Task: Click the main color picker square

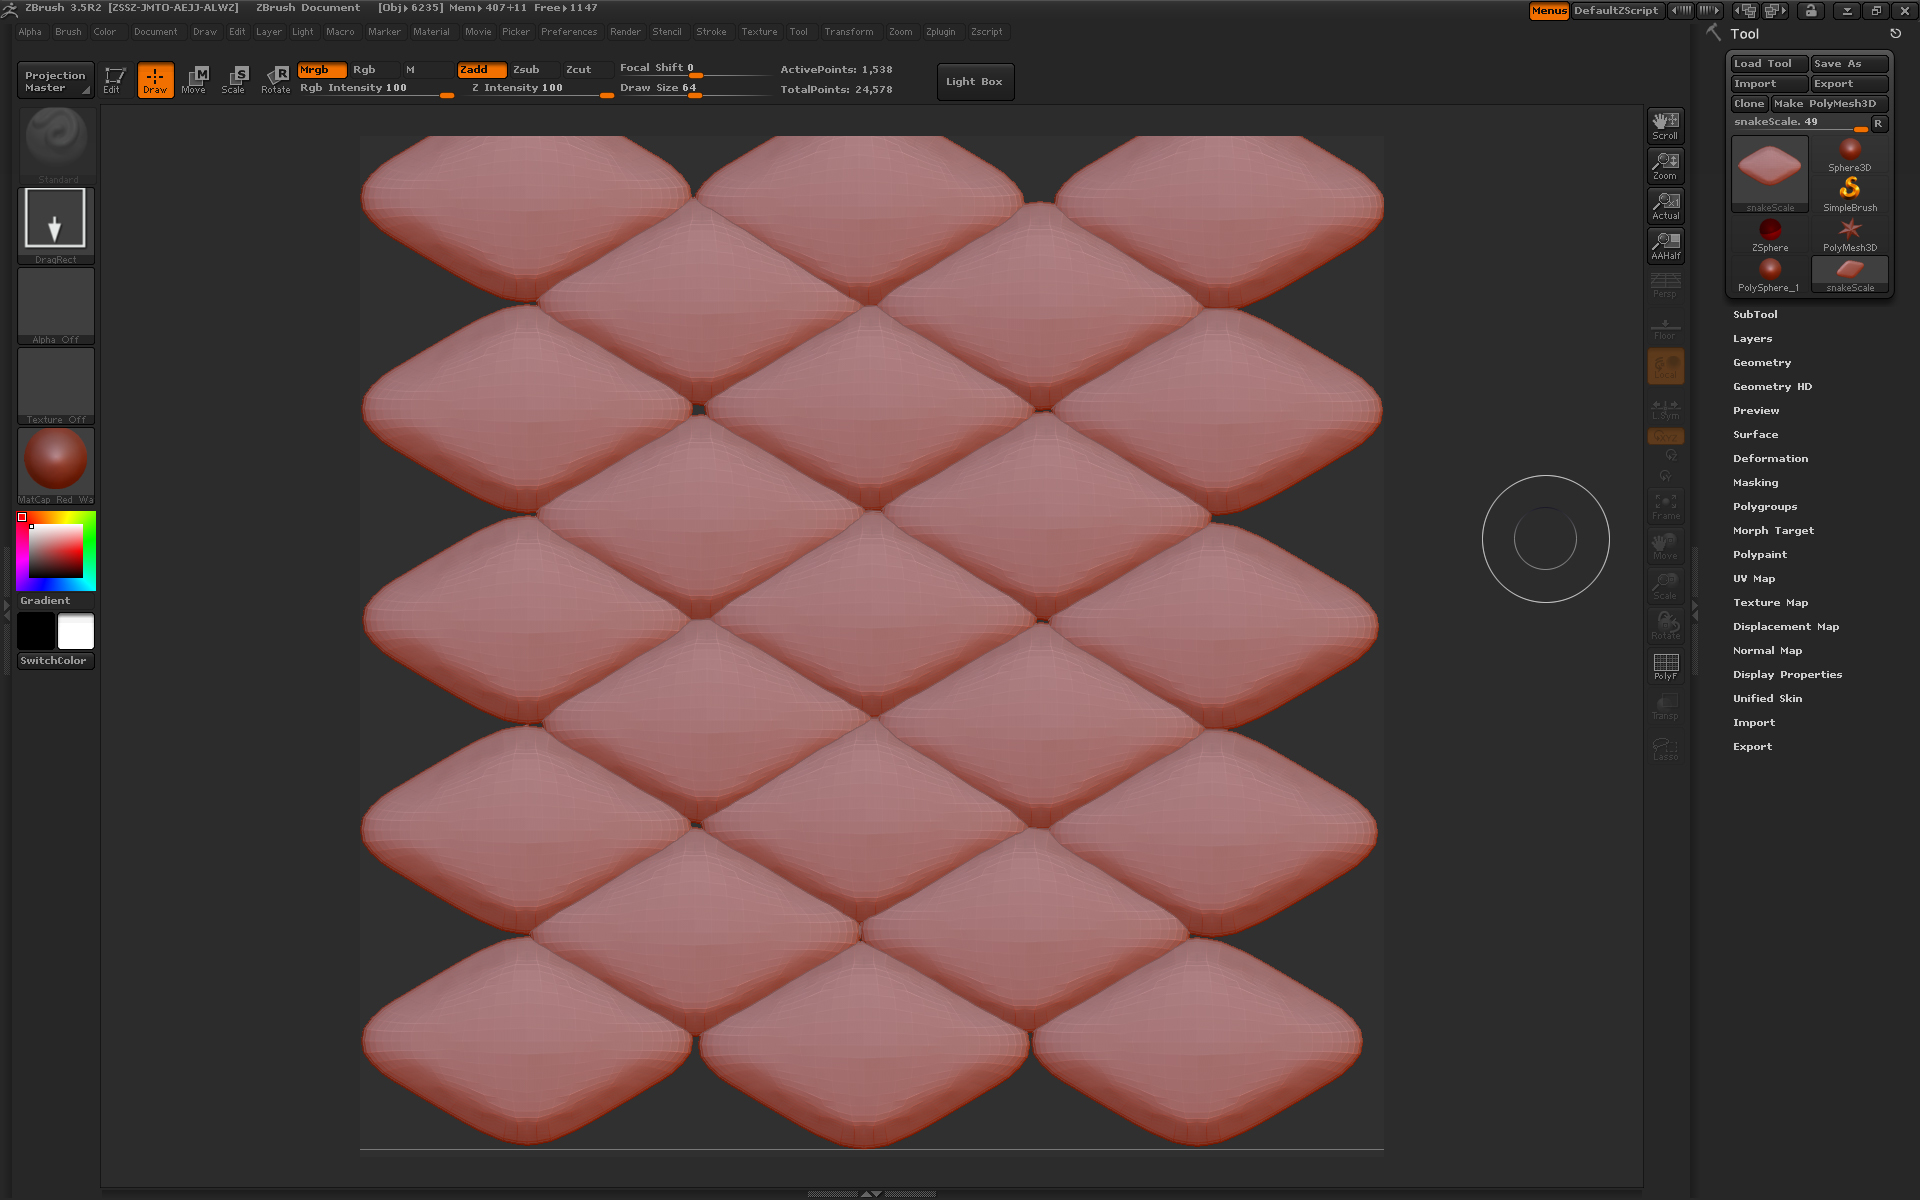Action: [x=55, y=551]
